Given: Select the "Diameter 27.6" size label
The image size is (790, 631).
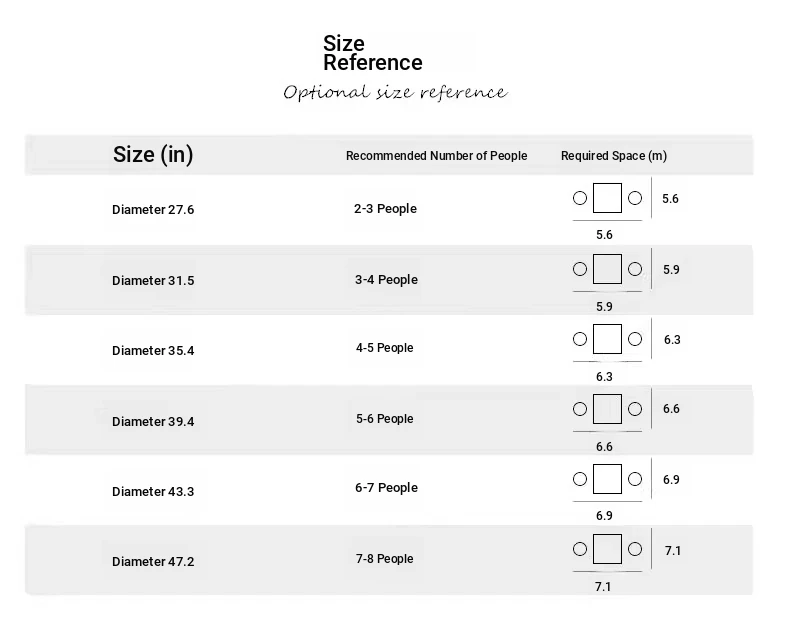Looking at the screenshot, I should [x=153, y=210].
